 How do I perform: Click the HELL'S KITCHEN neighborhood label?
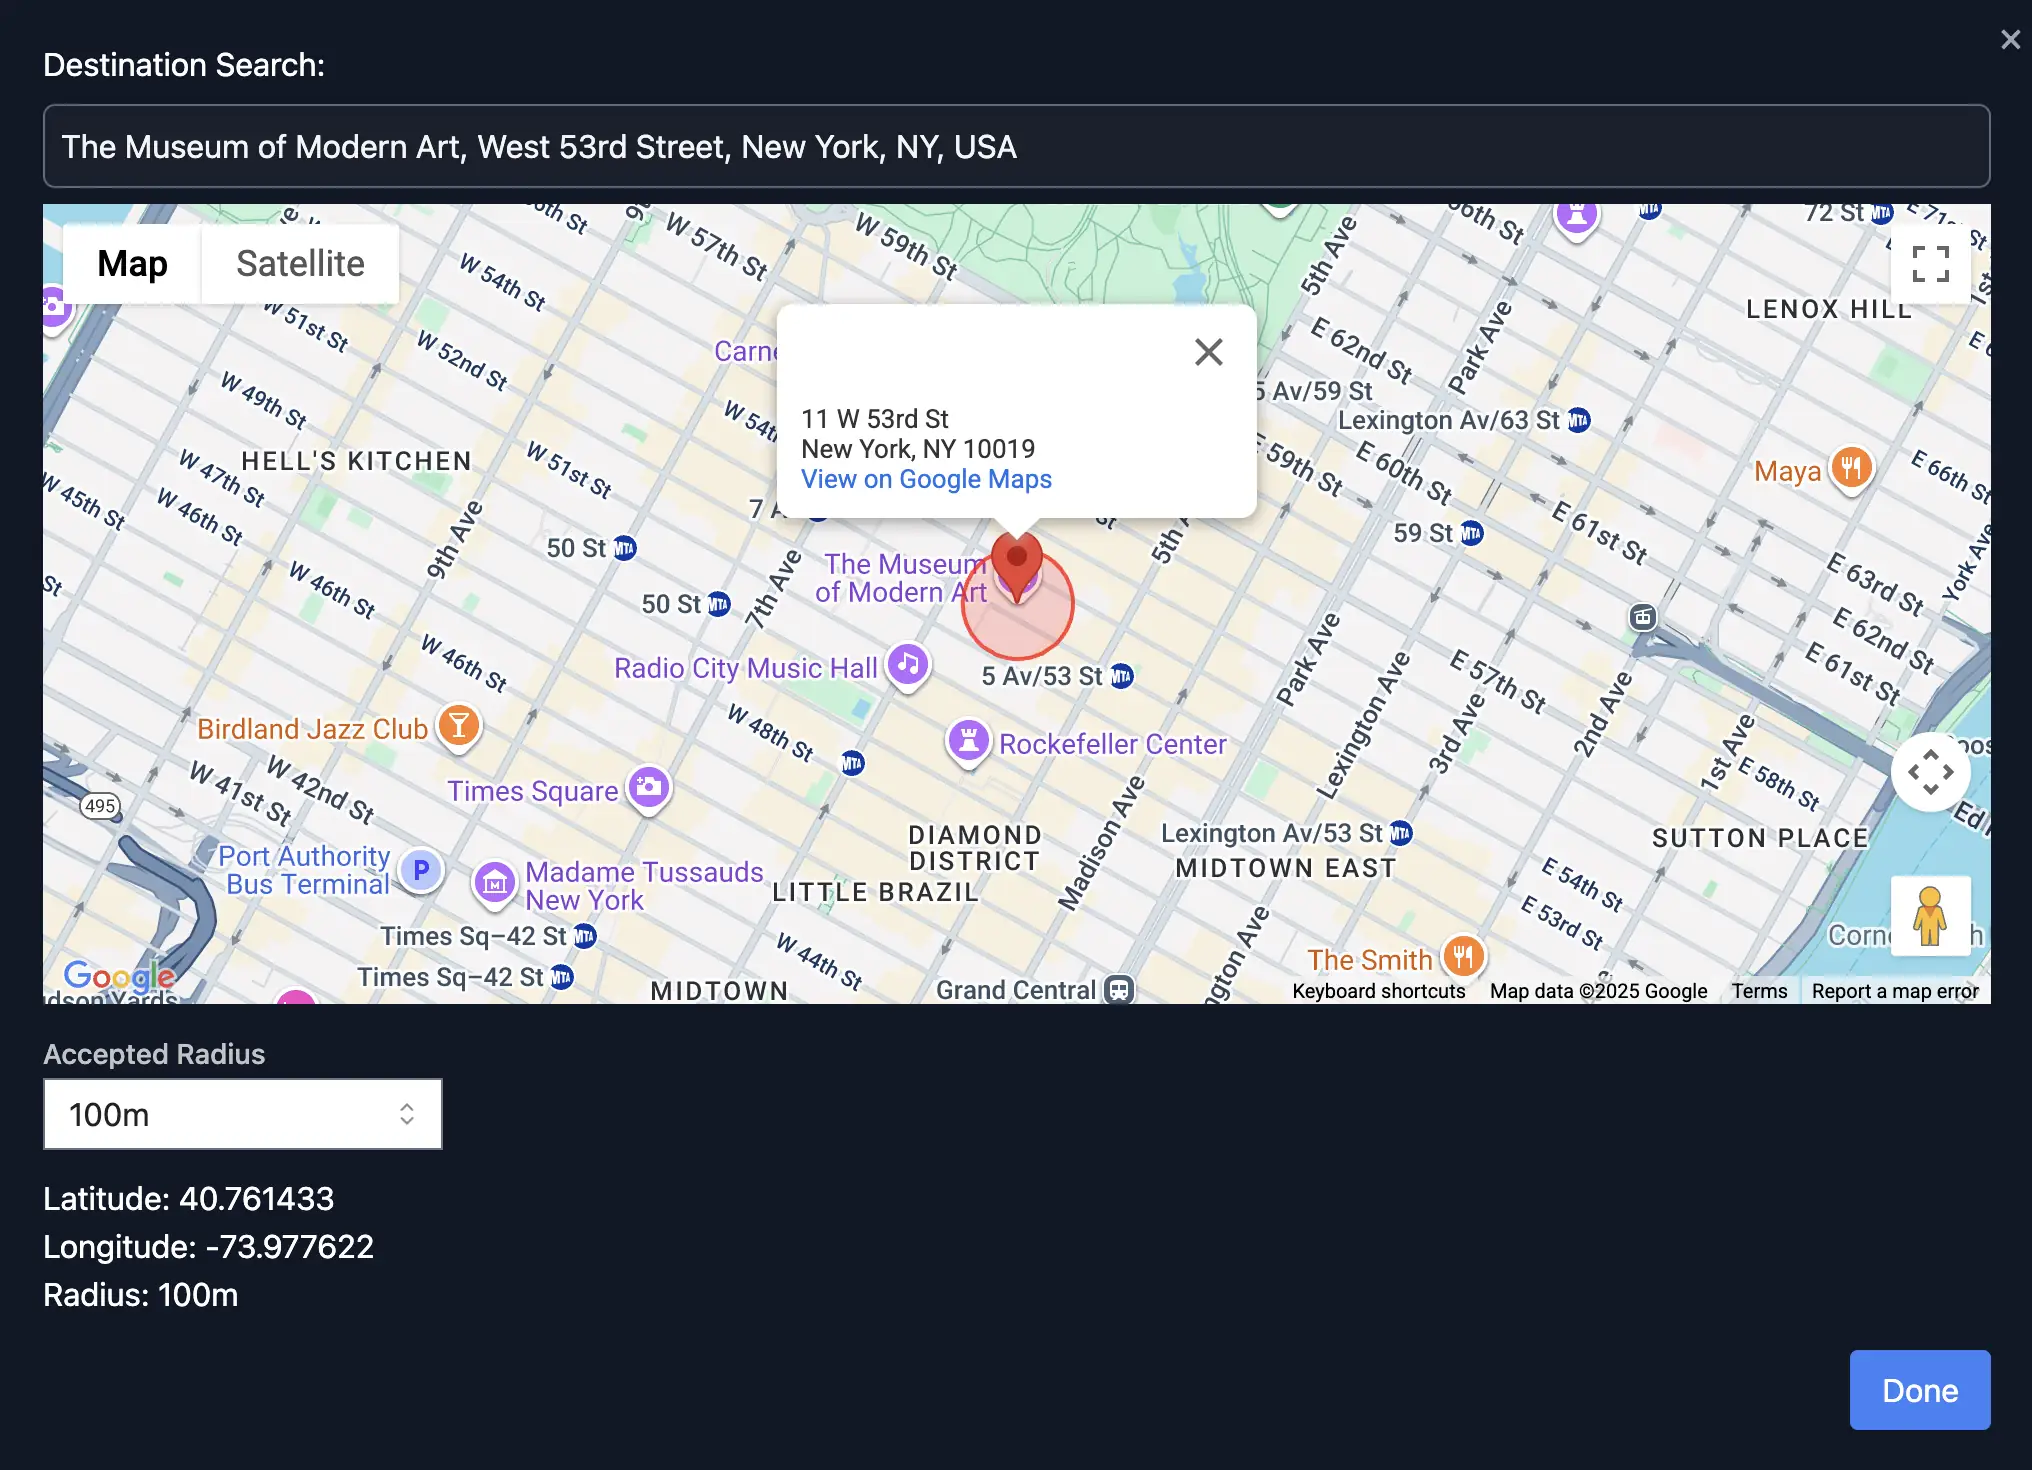tap(356, 461)
